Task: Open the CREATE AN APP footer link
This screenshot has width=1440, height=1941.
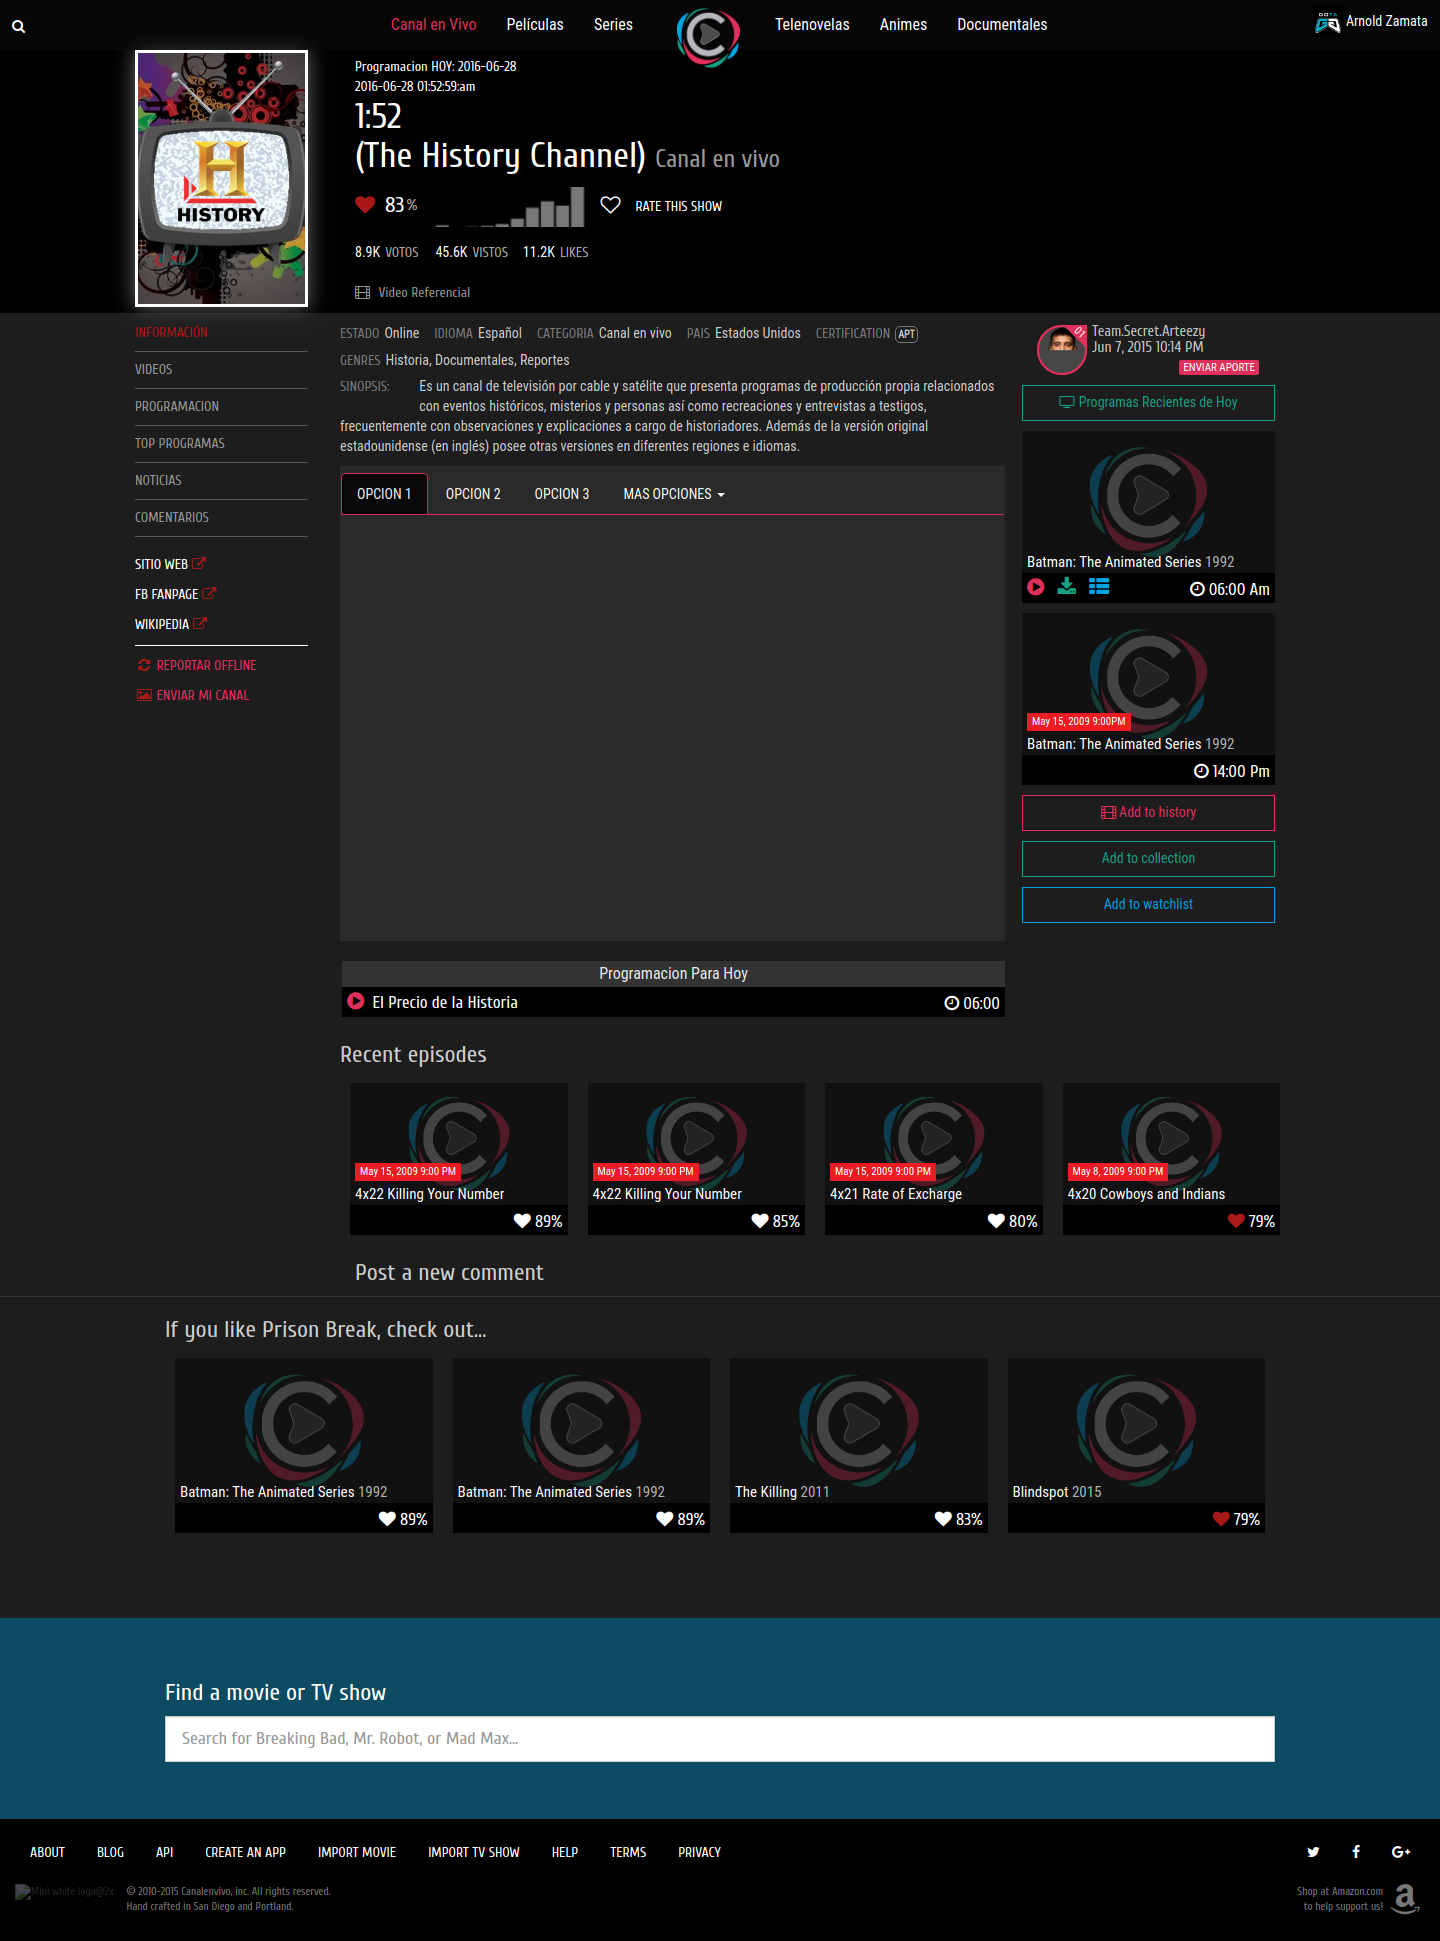Action: pyautogui.click(x=245, y=1852)
